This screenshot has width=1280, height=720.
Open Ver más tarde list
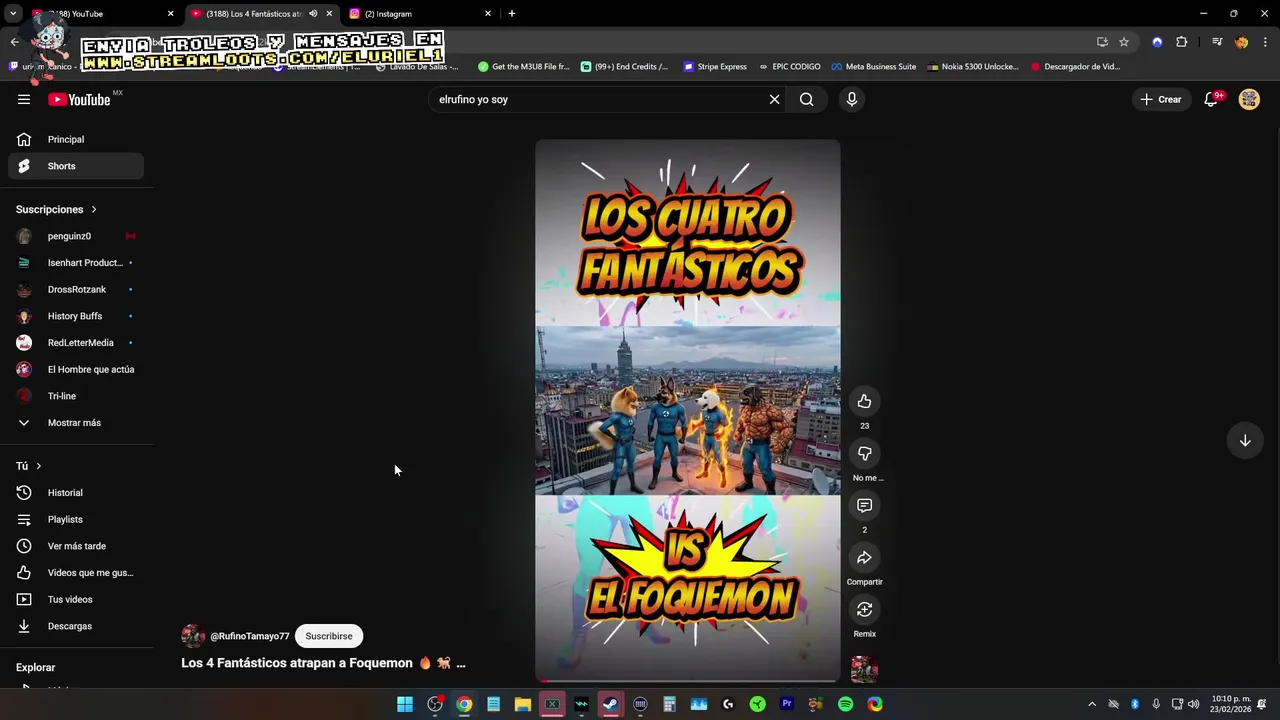[x=76, y=546]
